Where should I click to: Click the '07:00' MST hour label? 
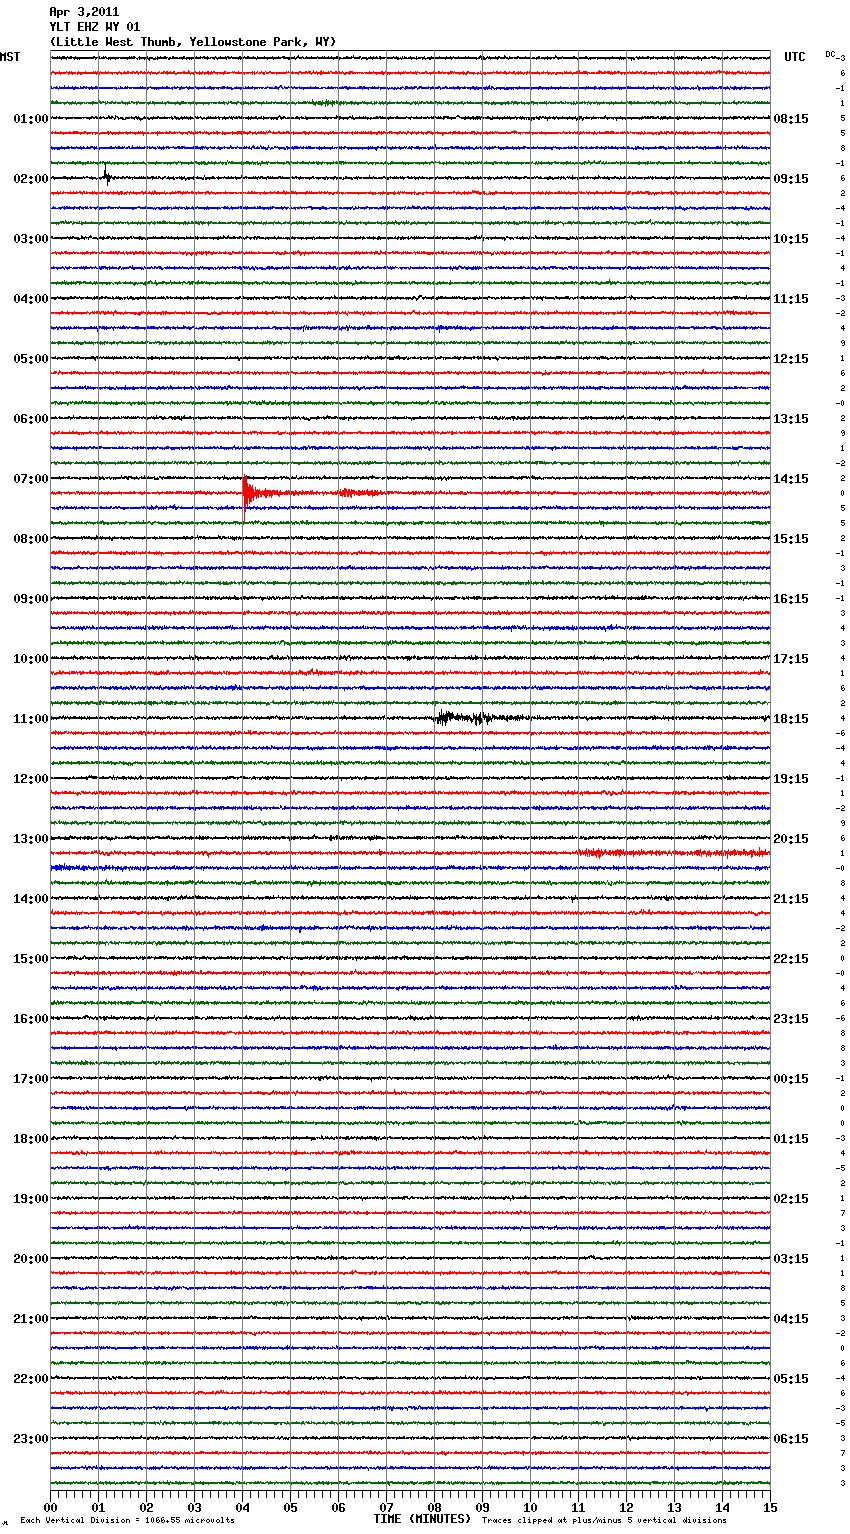(30, 479)
